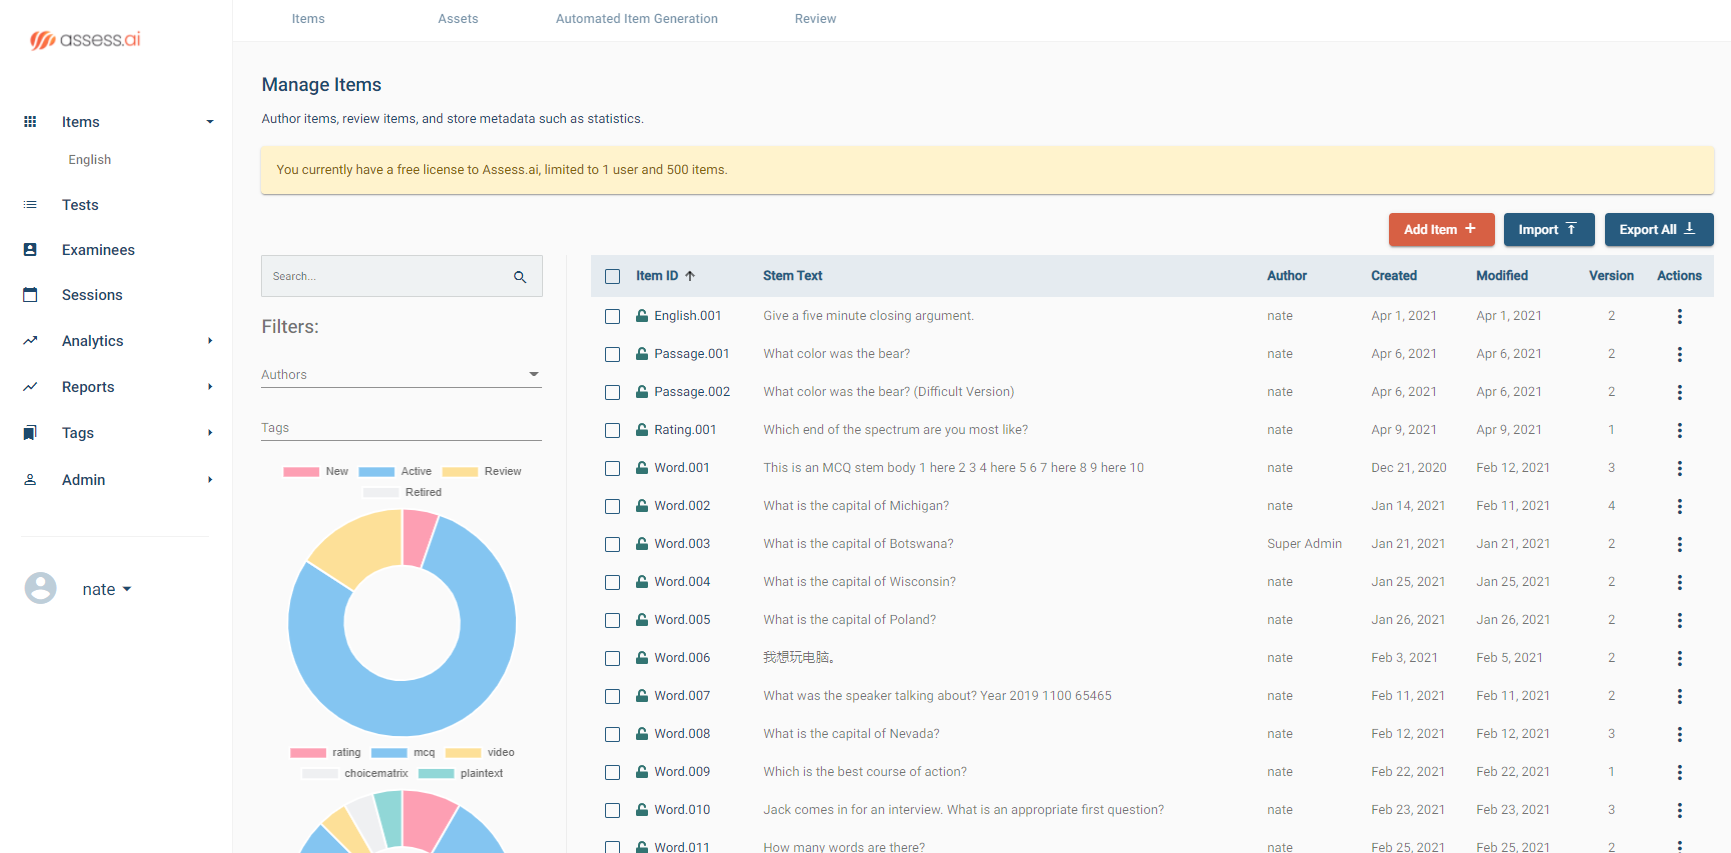Check the box for Word.008
The width and height of the screenshot is (1731, 853).
(613, 734)
